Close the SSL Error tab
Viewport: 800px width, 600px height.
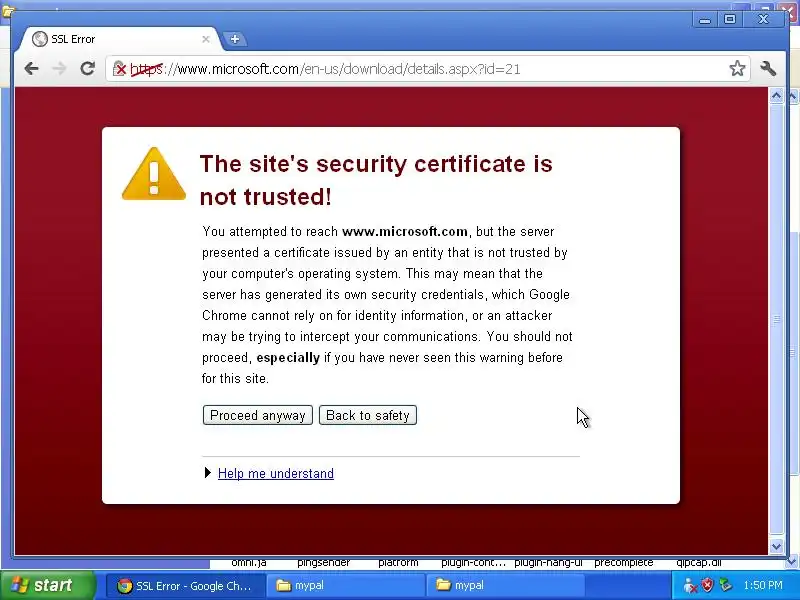coord(206,39)
